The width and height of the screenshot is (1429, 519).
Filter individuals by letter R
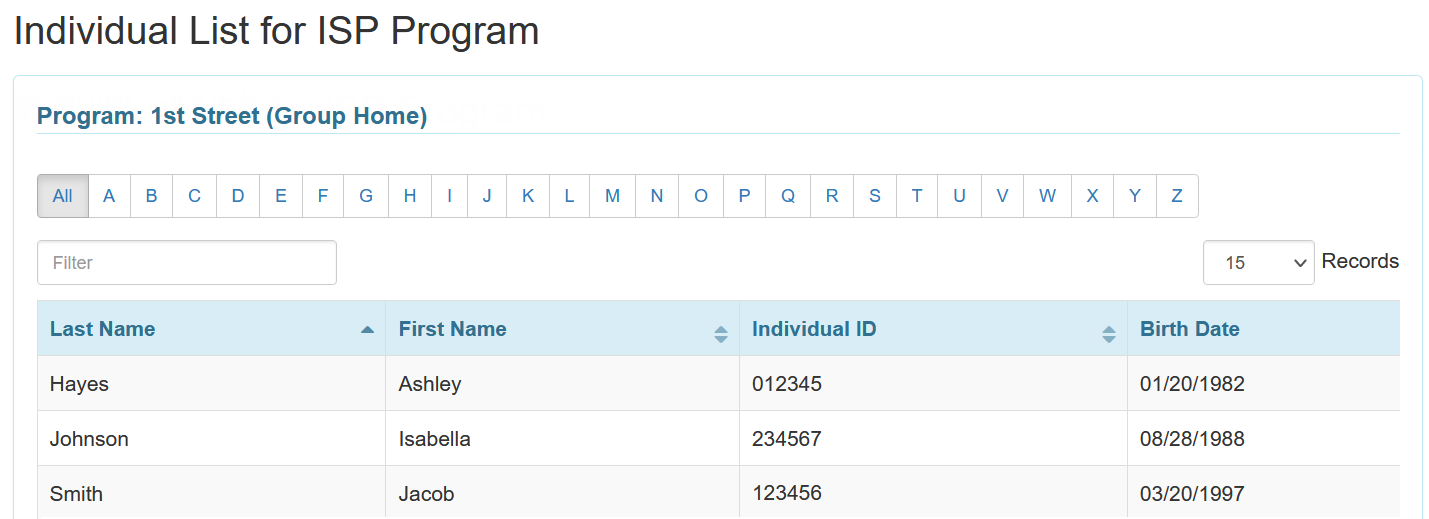point(832,196)
